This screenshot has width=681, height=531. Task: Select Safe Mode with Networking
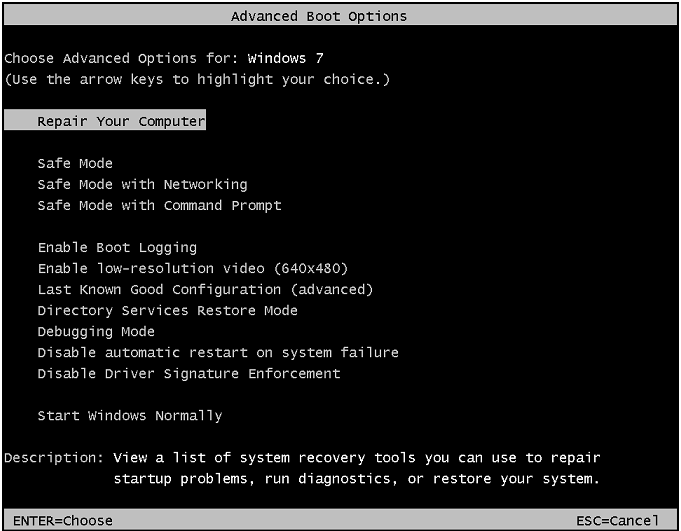(x=142, y=184)
